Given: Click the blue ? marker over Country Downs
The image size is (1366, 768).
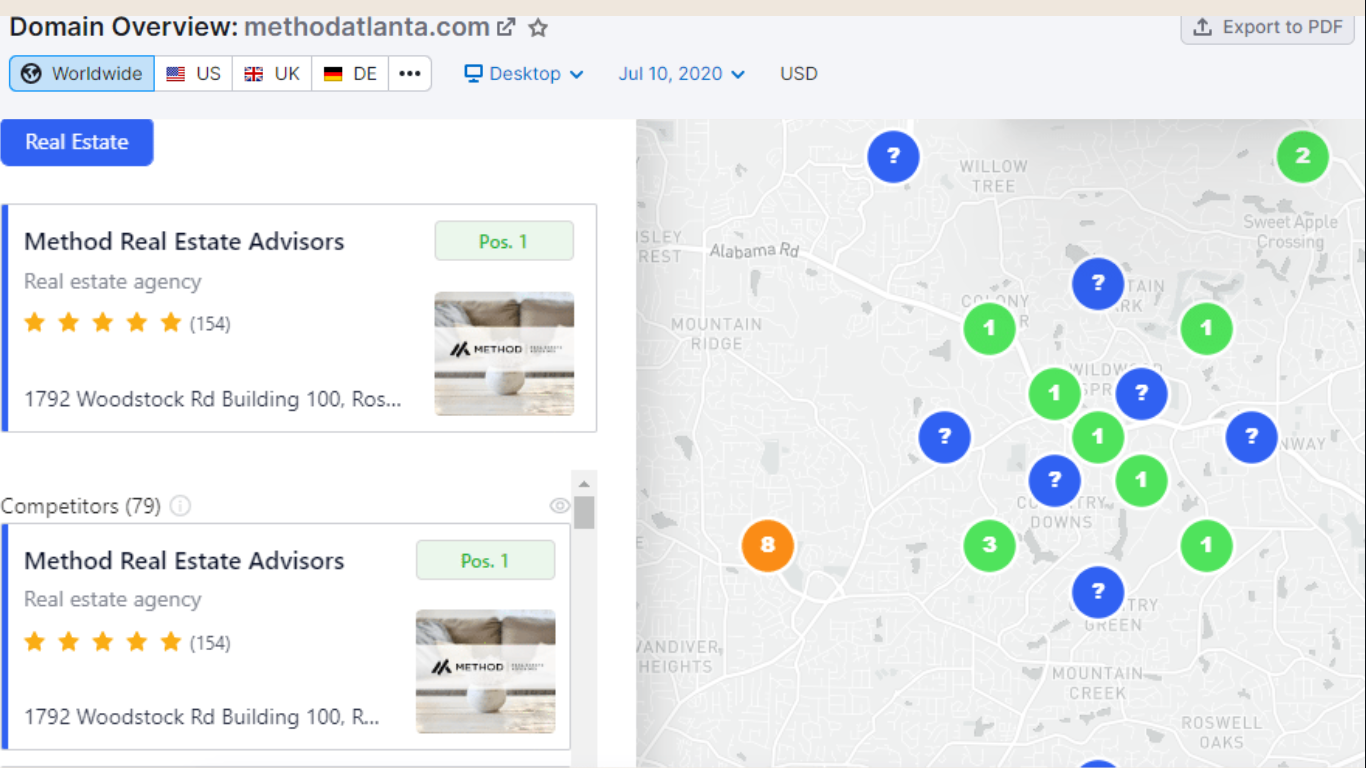Looking at the screenshot, I should [x=1054, y=480].
